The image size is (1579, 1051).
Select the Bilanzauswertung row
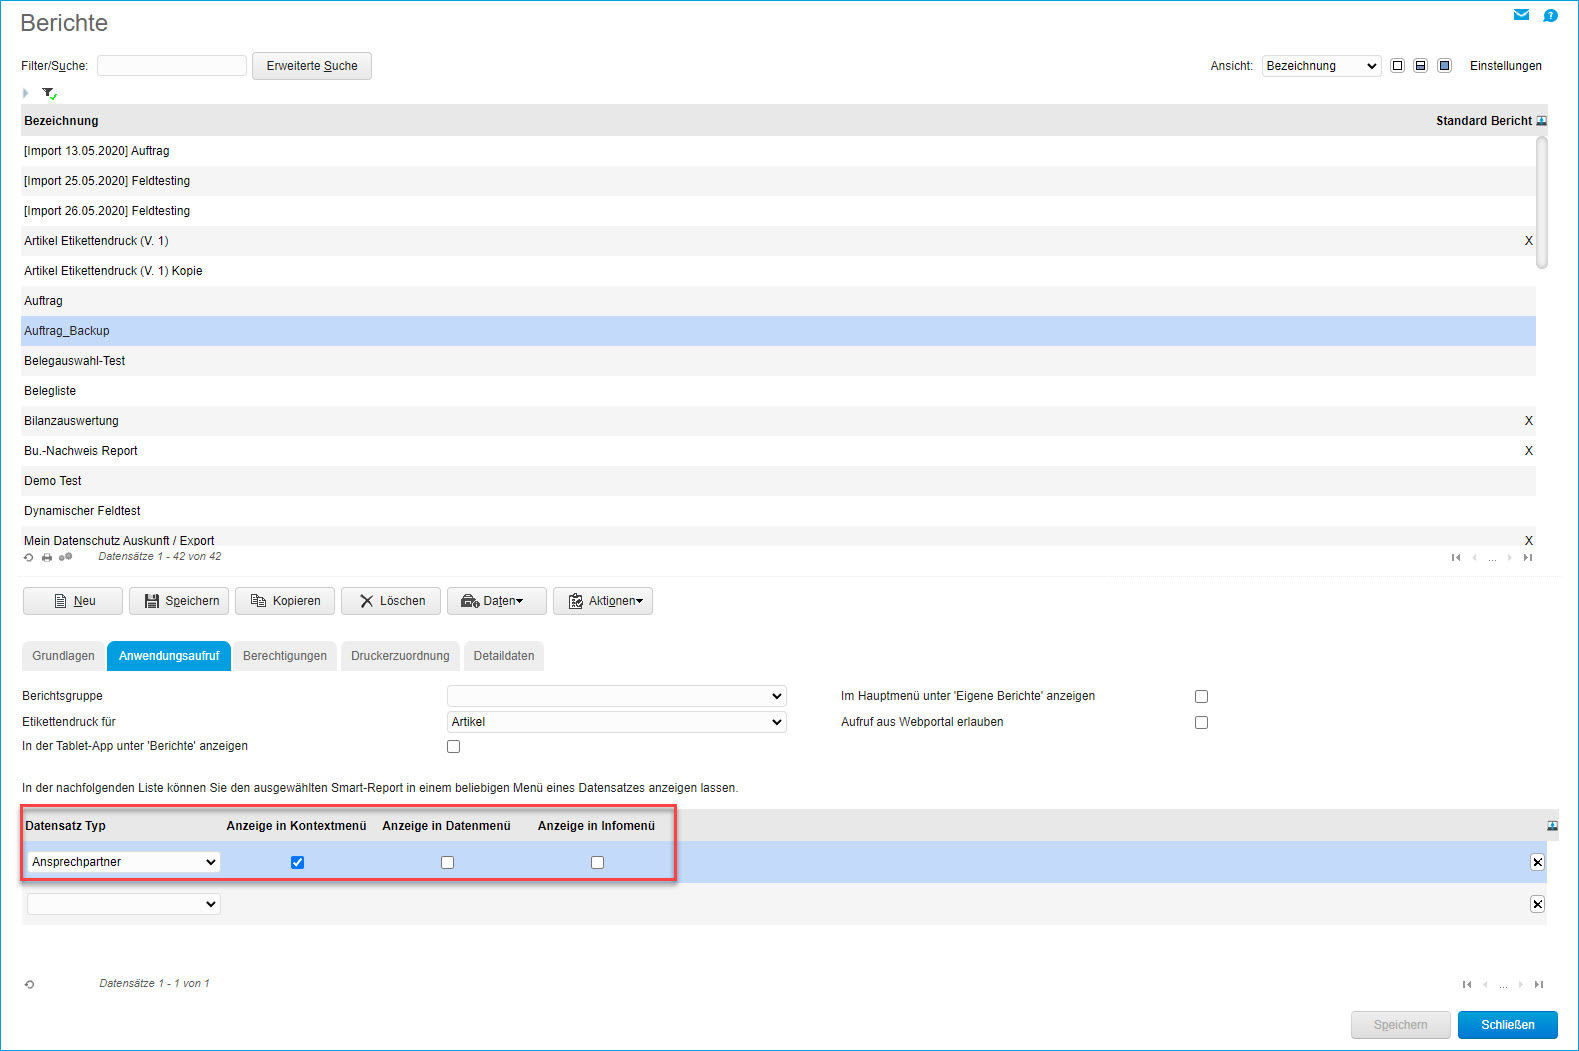coord(778,421)
